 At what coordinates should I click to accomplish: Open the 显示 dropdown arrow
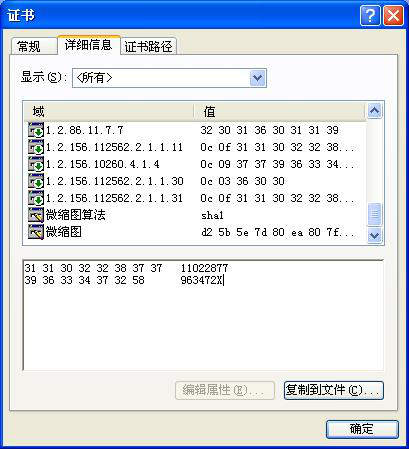tap(258, 78)
